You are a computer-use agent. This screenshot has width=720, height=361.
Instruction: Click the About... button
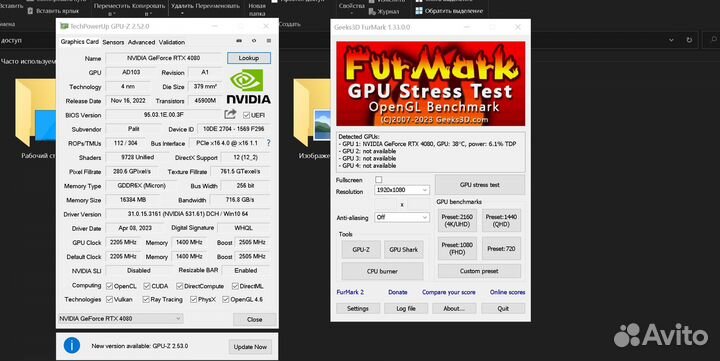click(x=454, y=308)
